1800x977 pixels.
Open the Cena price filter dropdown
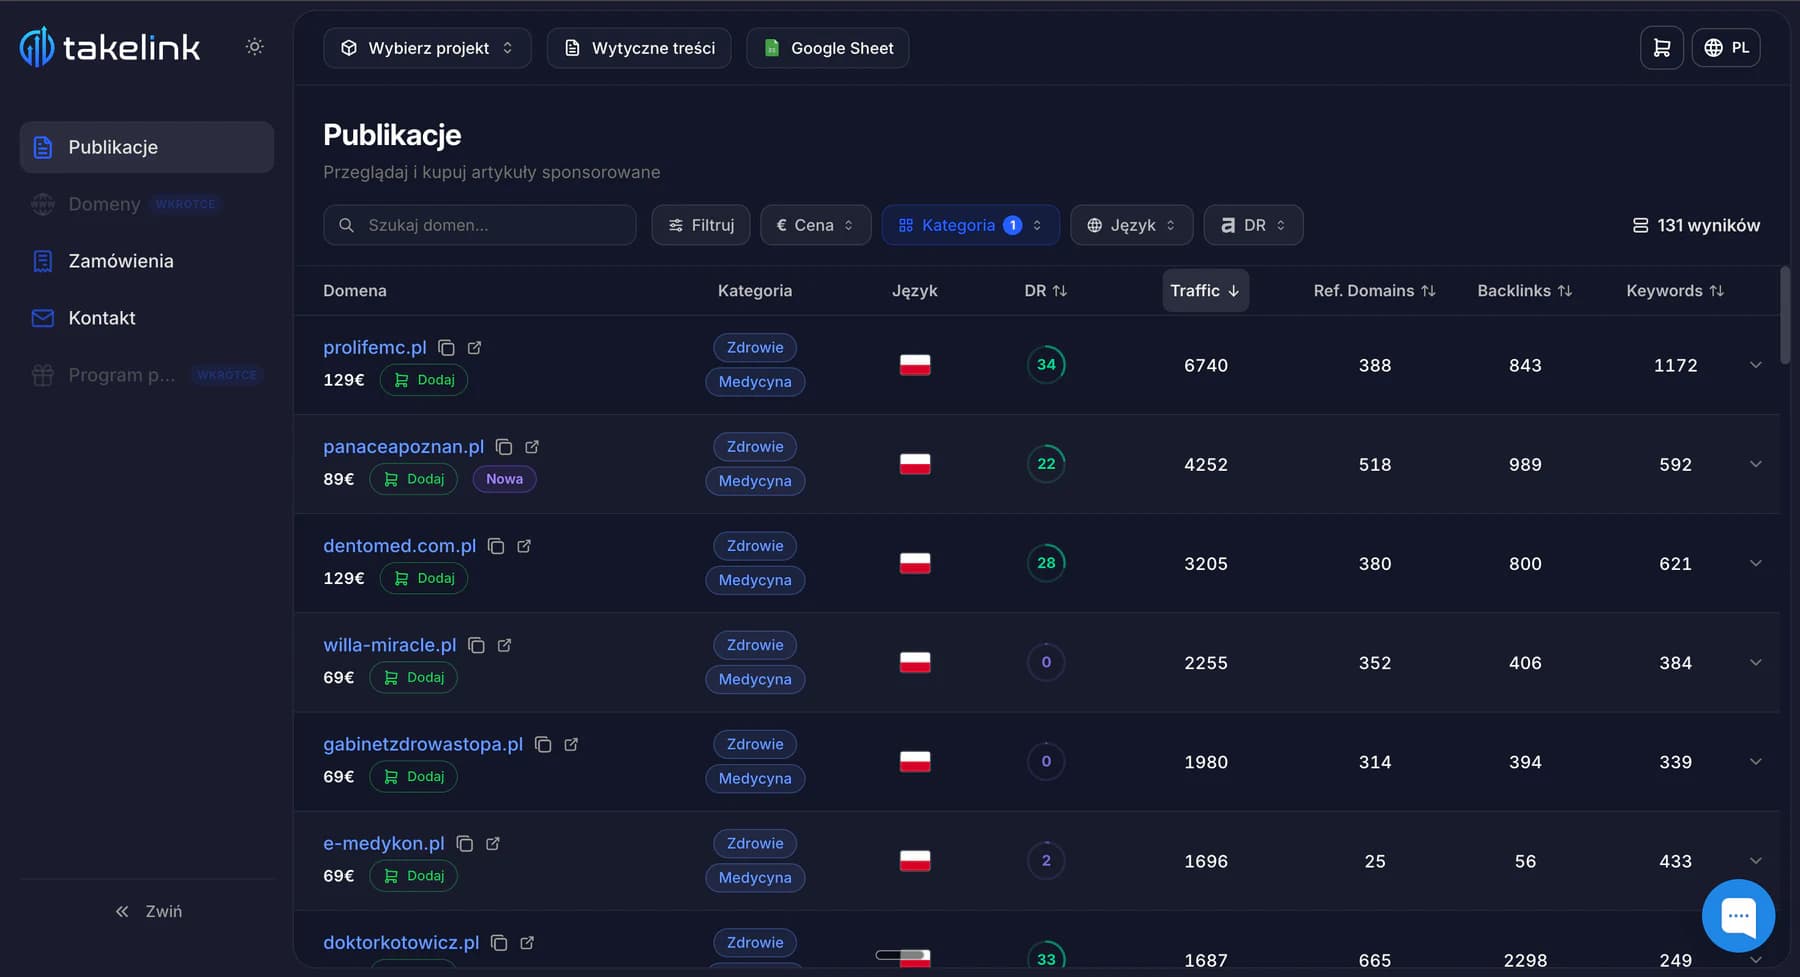coord(815,225)
